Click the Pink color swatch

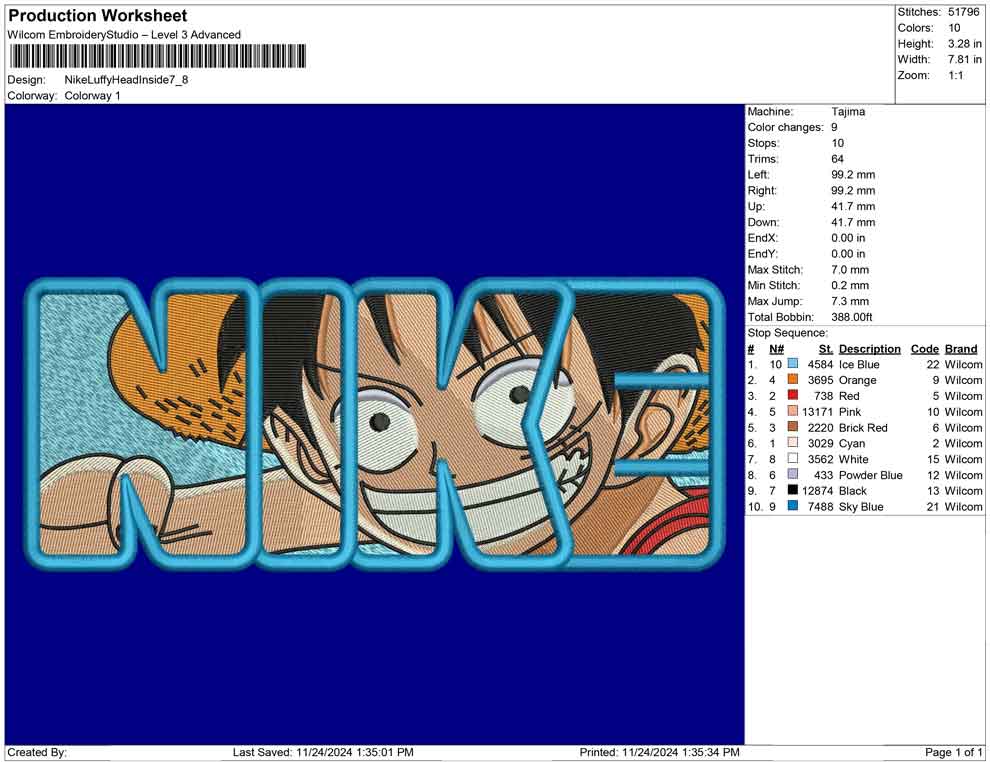tap(792, 411)
